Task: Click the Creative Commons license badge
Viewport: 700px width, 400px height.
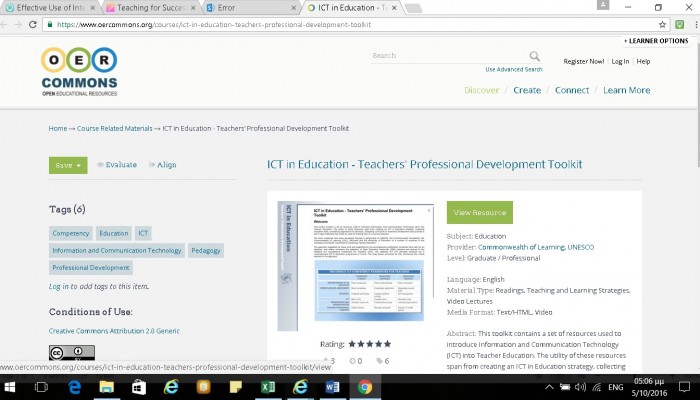Action: pos(71,352)
